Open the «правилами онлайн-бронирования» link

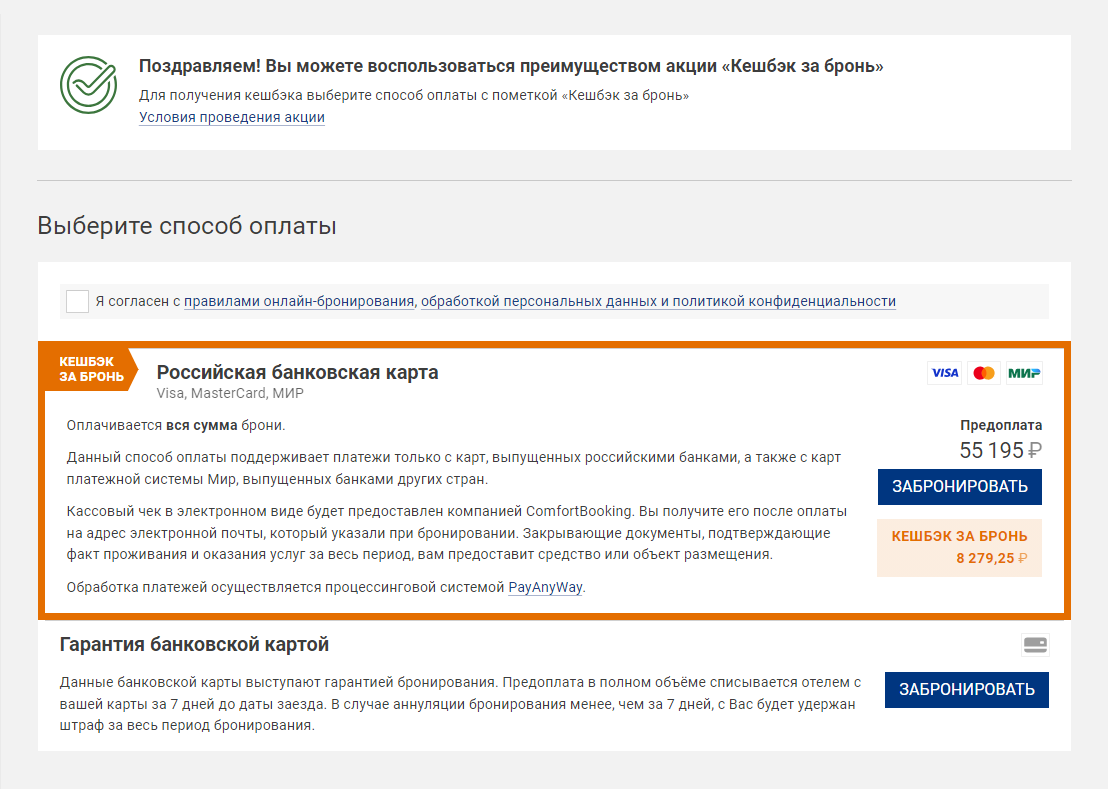299,302
